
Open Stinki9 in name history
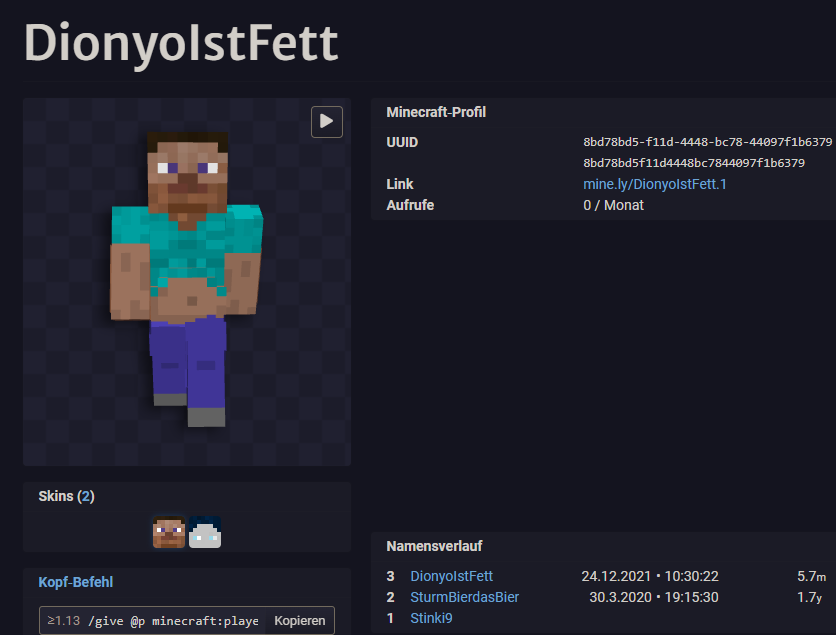point(431,618)
